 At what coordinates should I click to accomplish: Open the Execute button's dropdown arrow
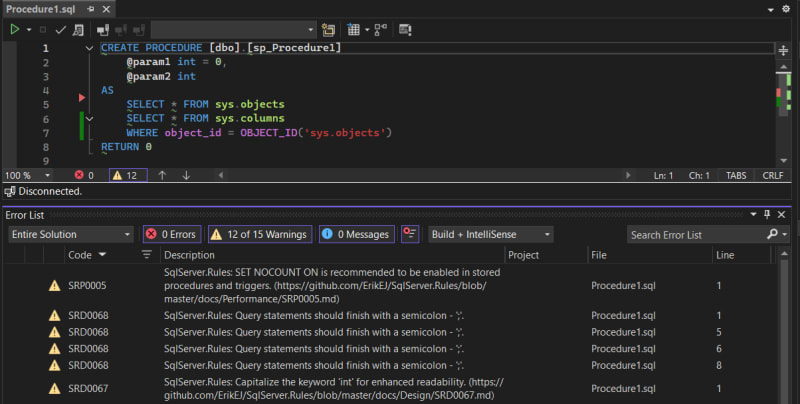[29, 30]
